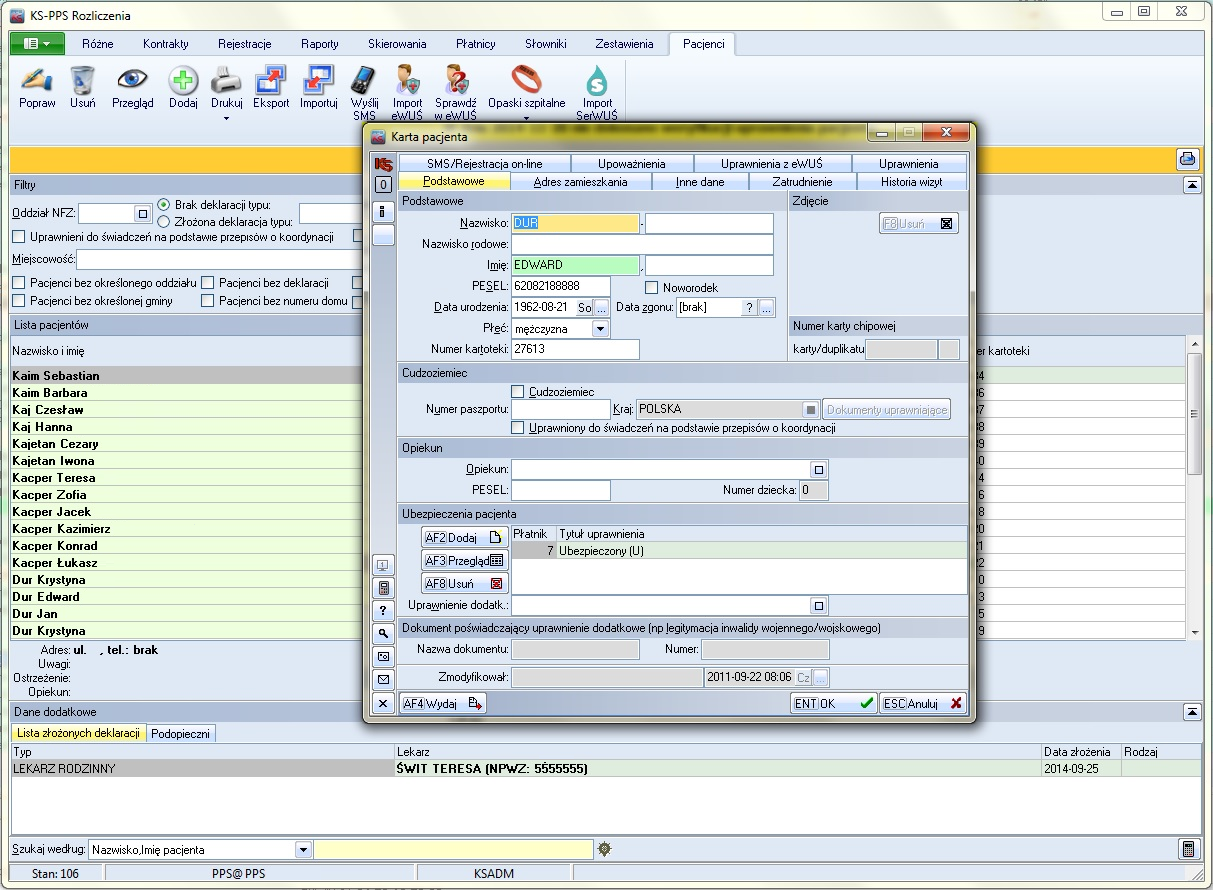Check the Noworodek checkbox
Screen dimensions: 1213x890
click(x=652, y=288)
